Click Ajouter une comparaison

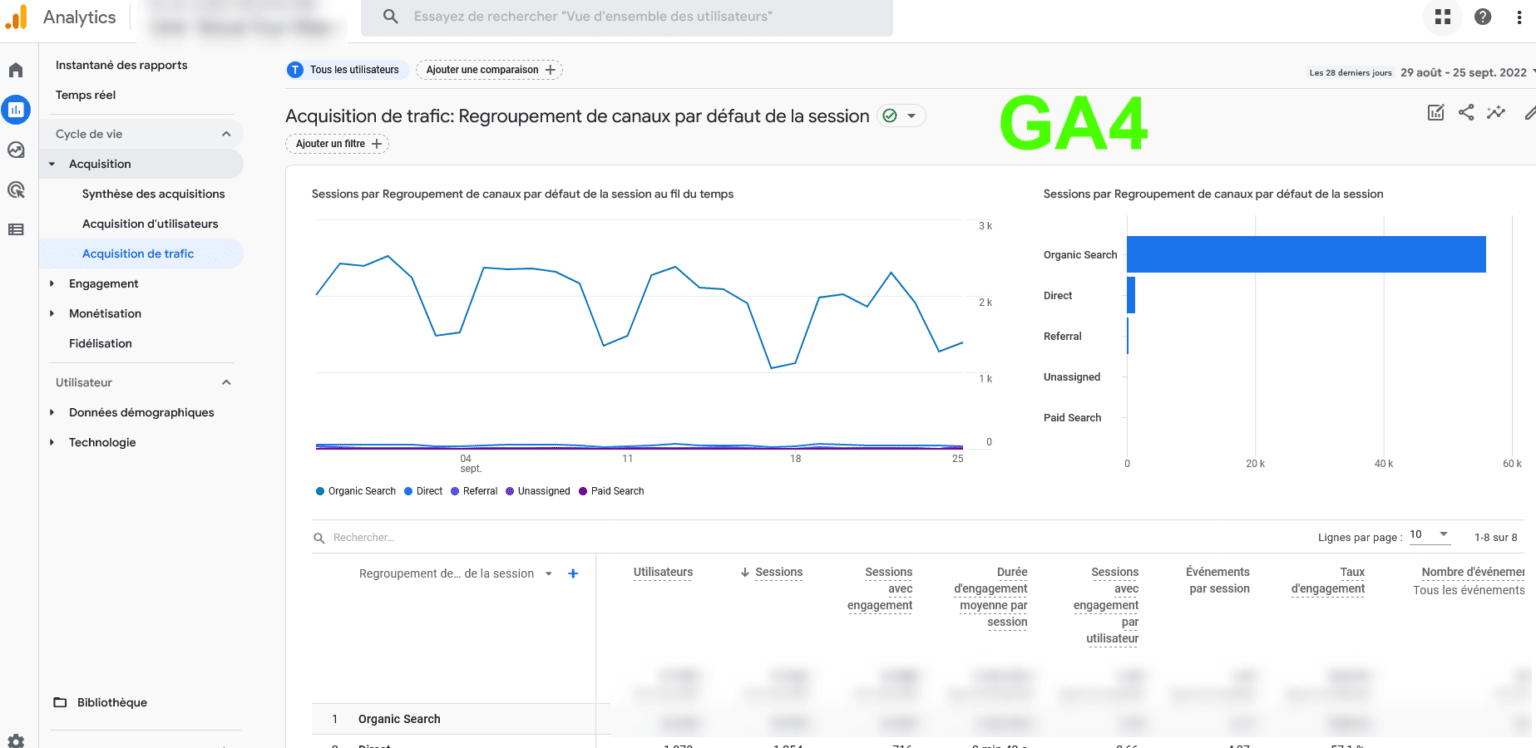489,70
